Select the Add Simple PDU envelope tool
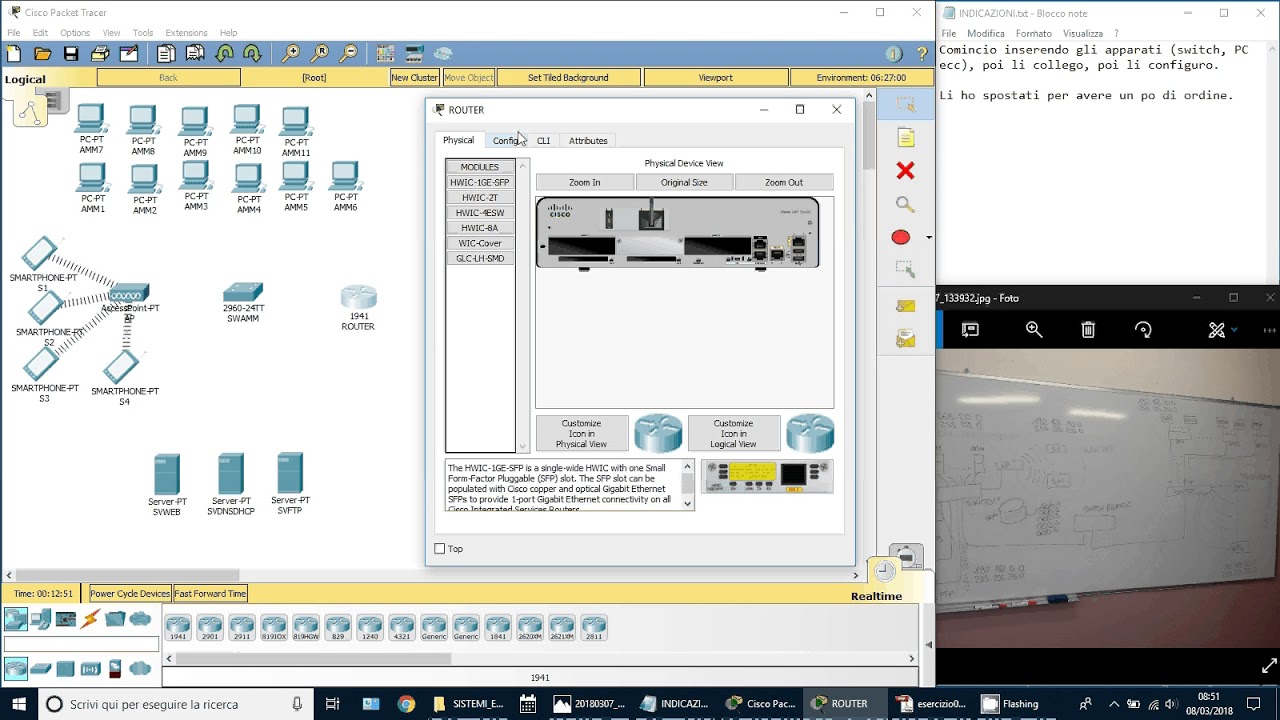This screenshot has width=1280, height=720. [x=905, y=306]
